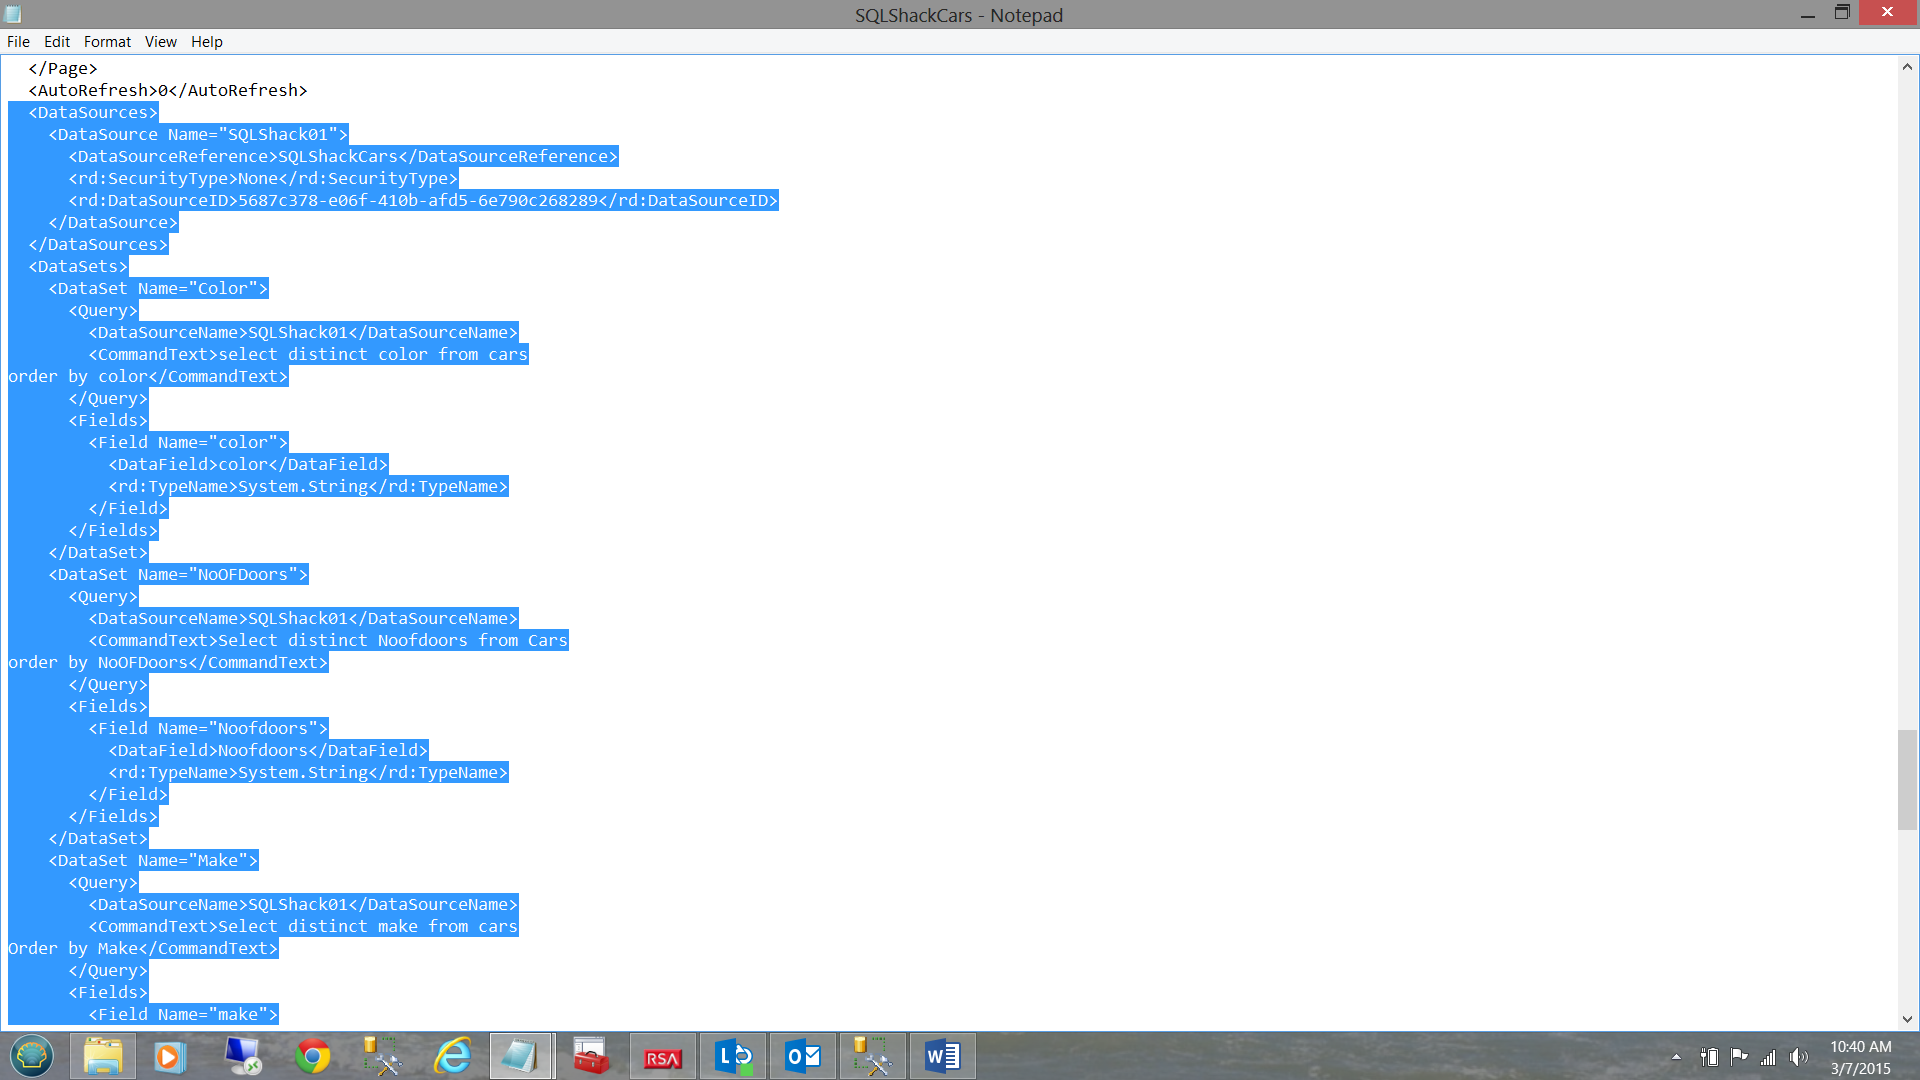This screenshot has height=1080, width=1920.
Task: Open Internet Explorer from taskbar
Action: 452,1056
